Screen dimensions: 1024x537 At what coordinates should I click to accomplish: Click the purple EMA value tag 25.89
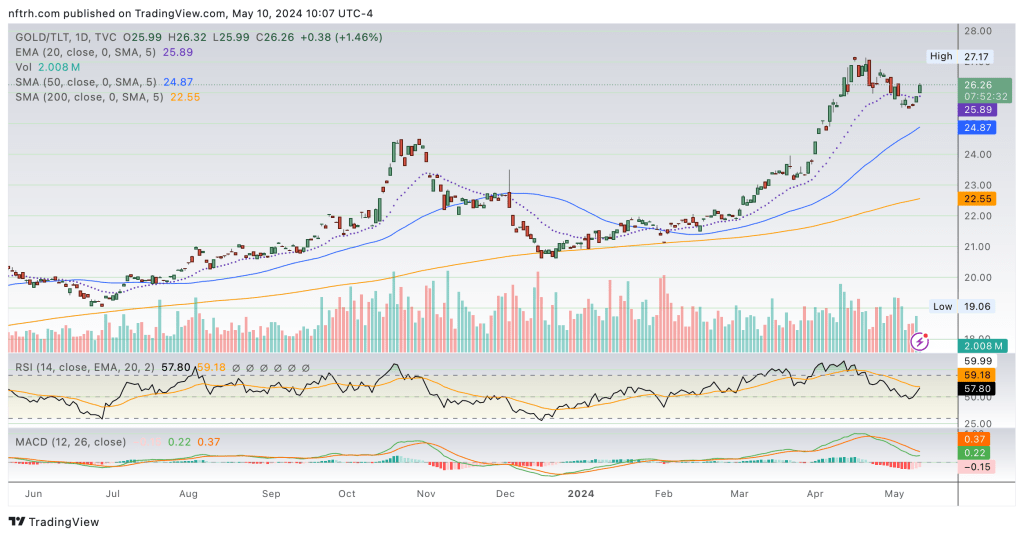tap(975, 110)
